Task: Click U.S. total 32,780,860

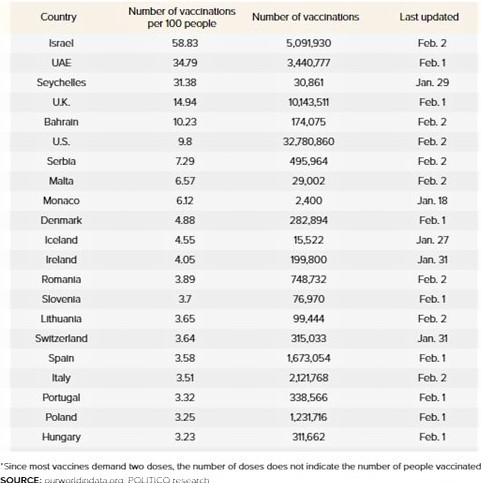Action: click(x=309, y=142)
